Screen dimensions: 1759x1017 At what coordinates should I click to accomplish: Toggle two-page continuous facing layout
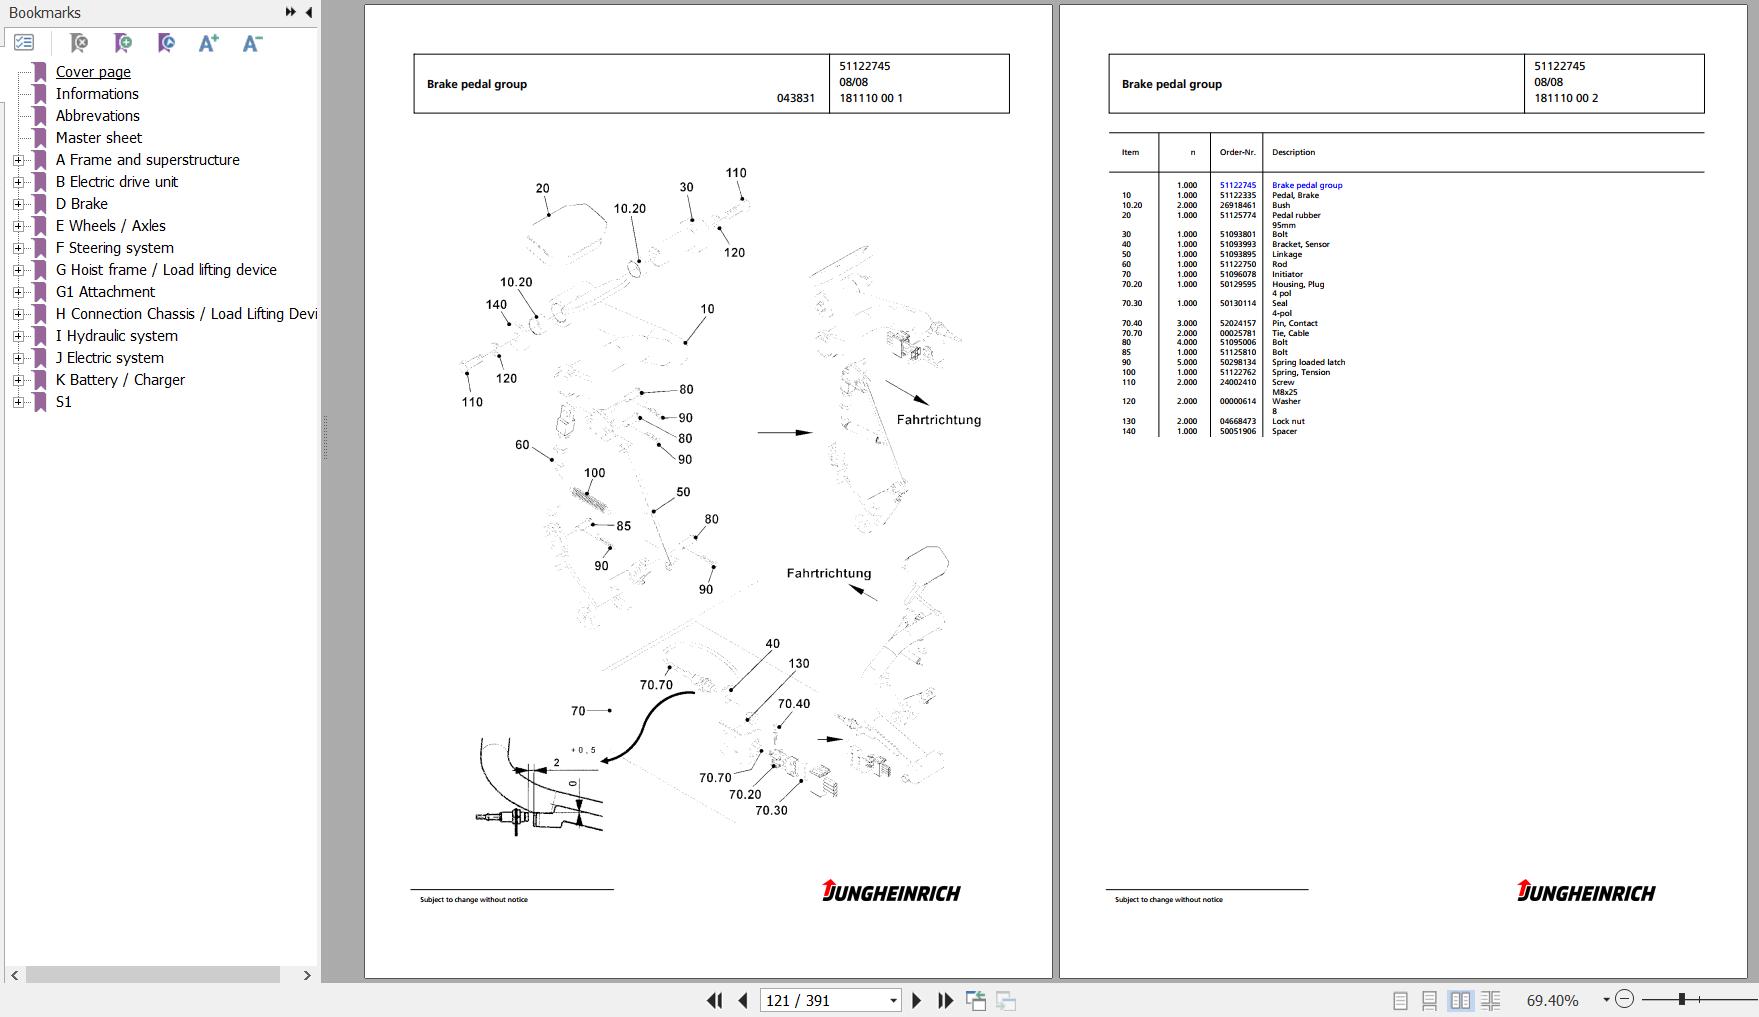pyautogui.click(x=1490, y=1000)
